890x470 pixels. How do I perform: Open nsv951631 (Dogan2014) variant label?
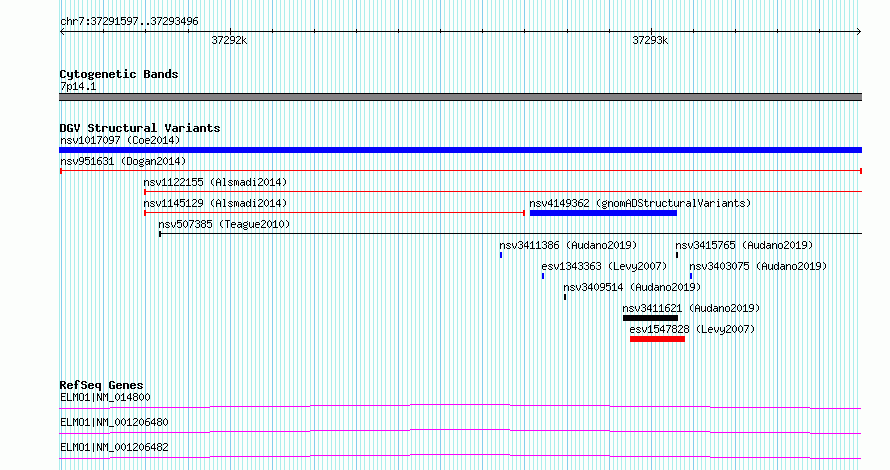(x=123, y=161)
